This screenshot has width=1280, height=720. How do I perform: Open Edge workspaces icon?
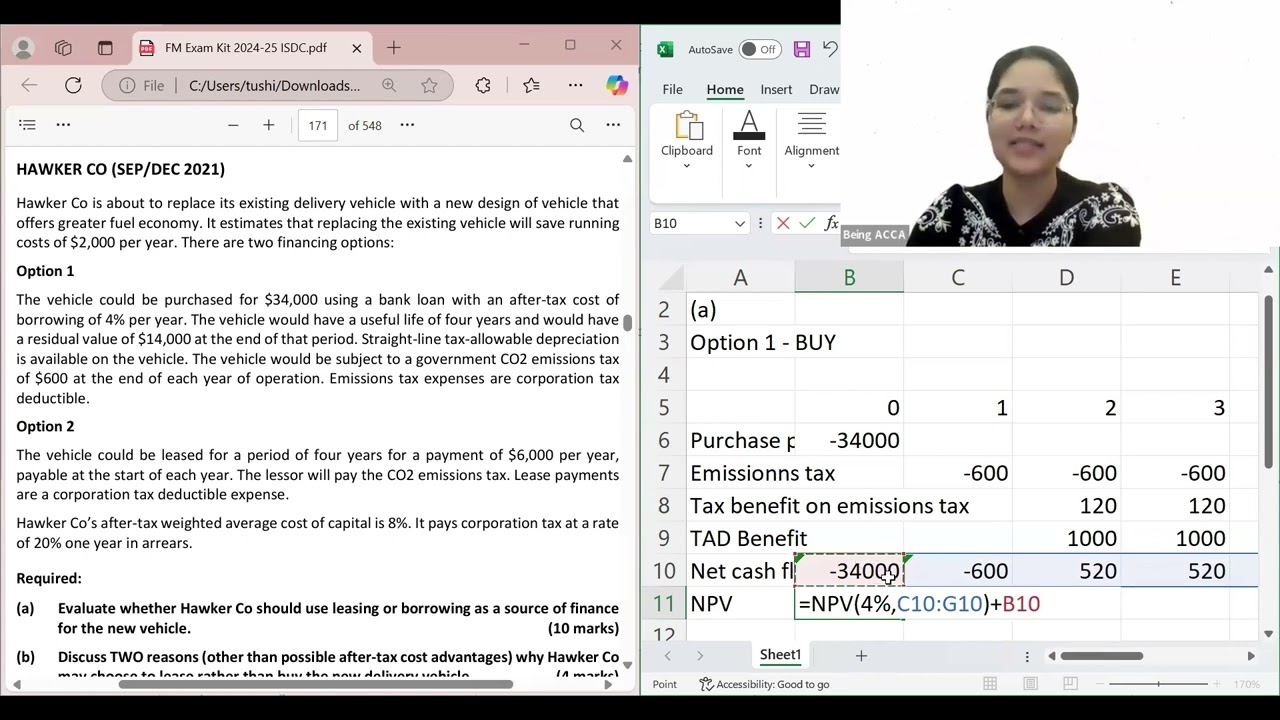pyautogui.click(x=63, y=48)
